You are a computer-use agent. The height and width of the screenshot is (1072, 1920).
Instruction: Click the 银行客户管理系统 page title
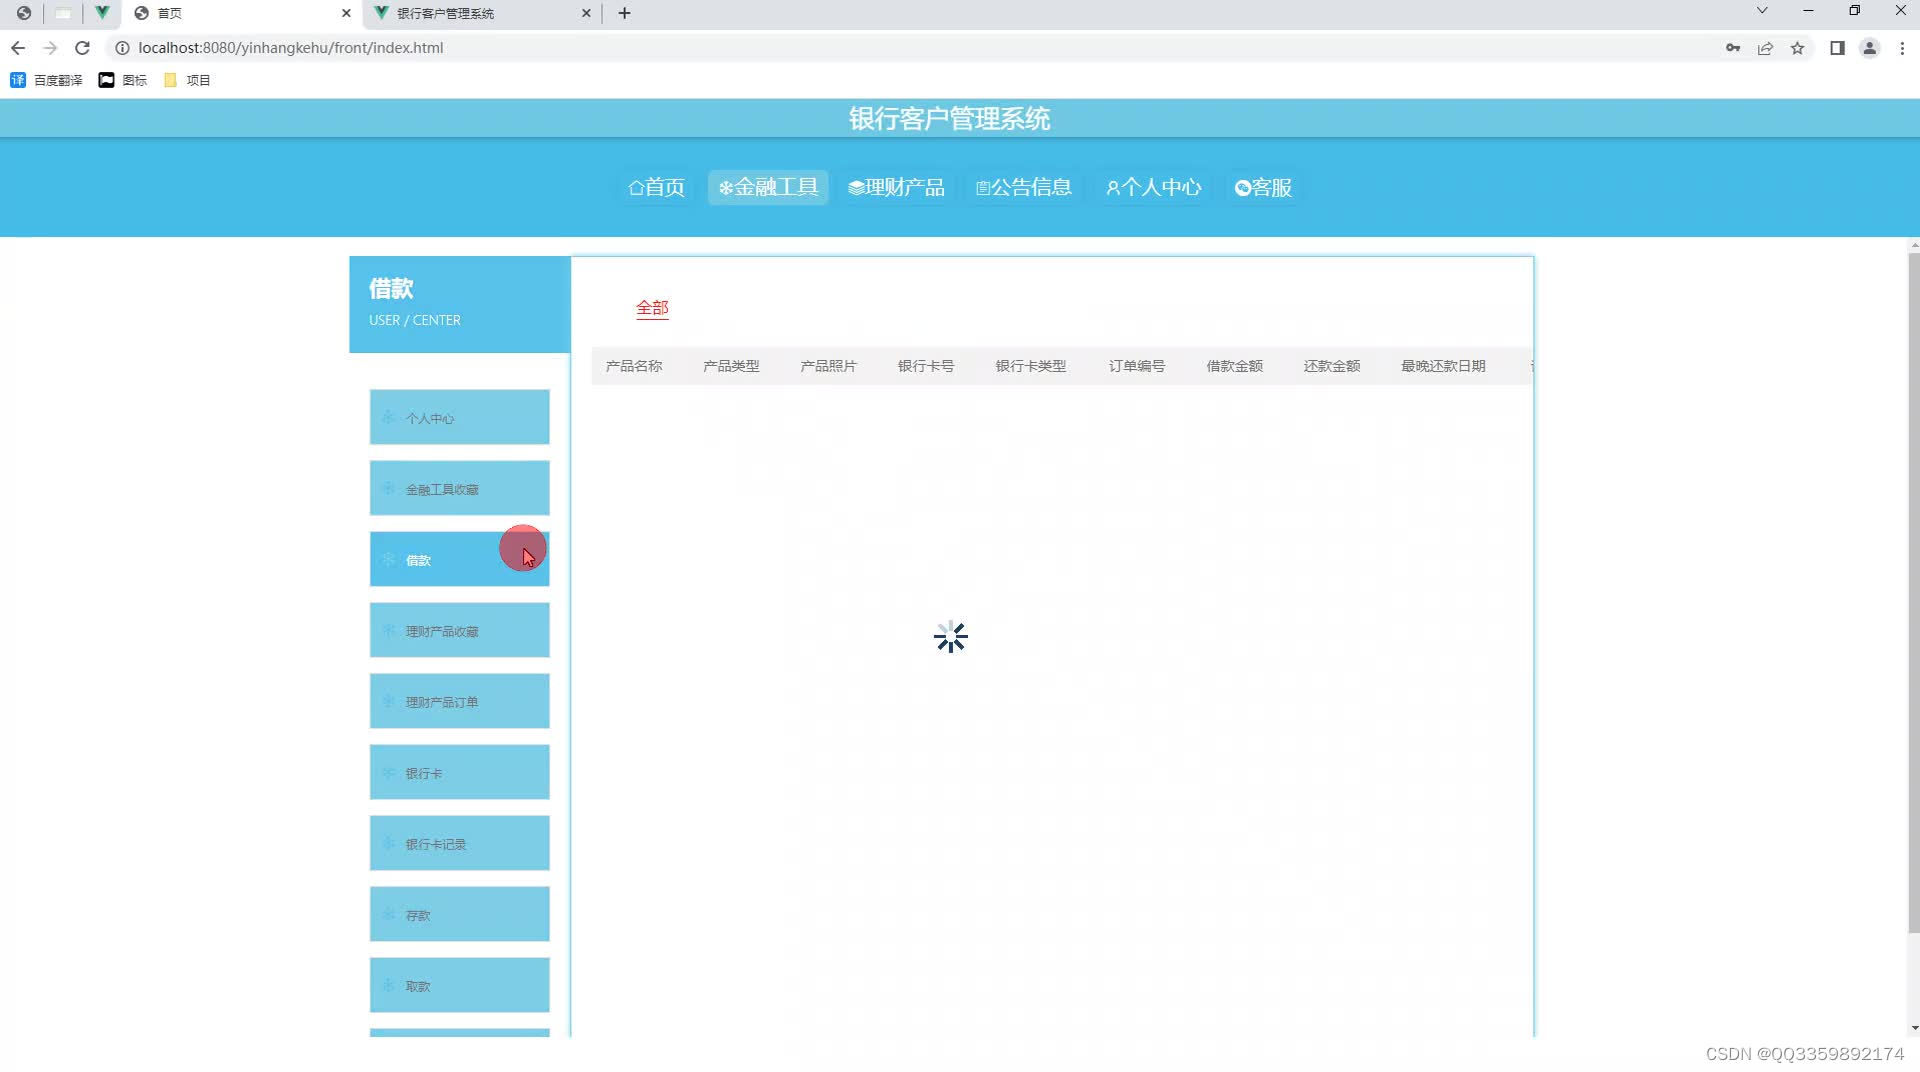[949, 119]
